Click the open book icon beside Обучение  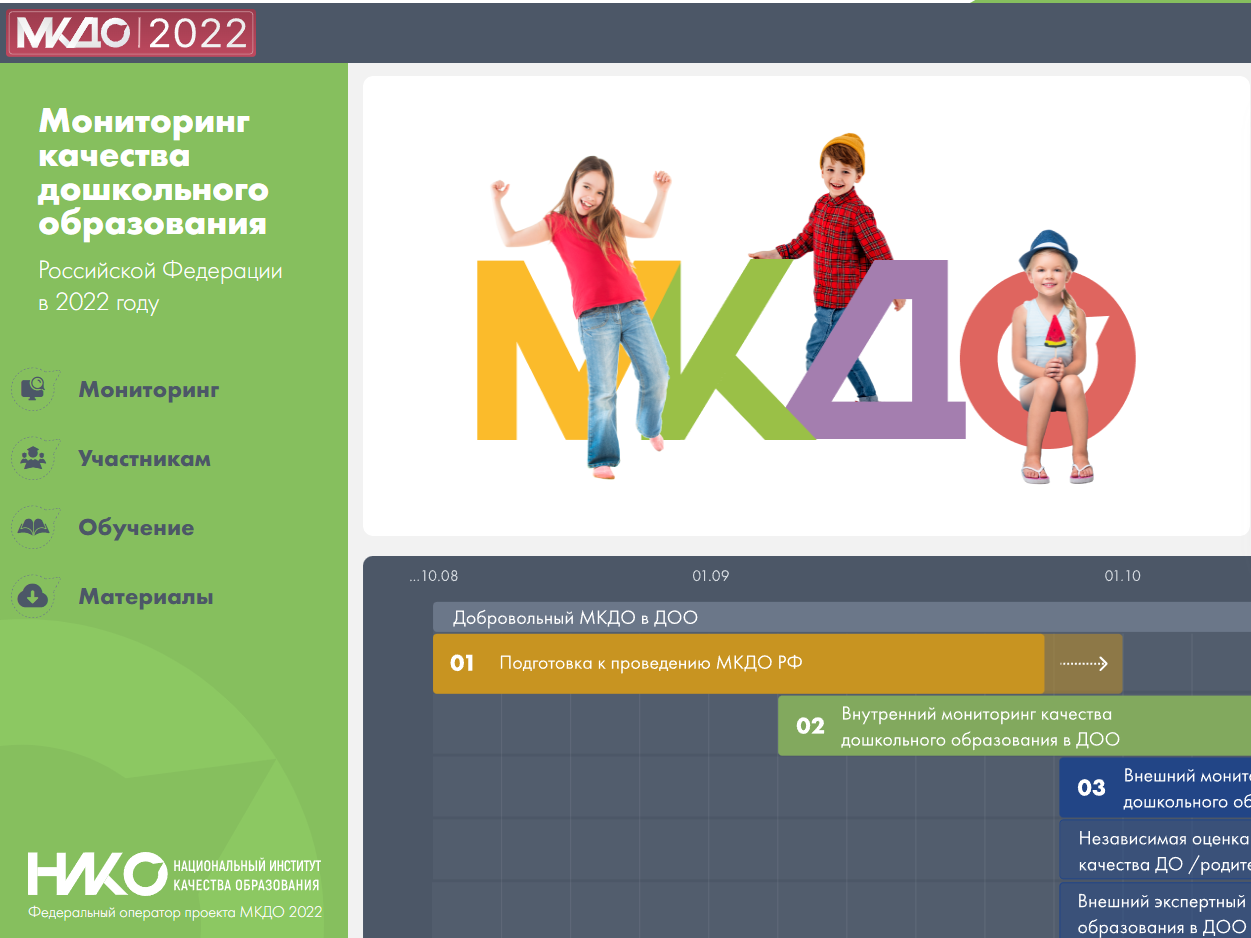click(34, 527)
